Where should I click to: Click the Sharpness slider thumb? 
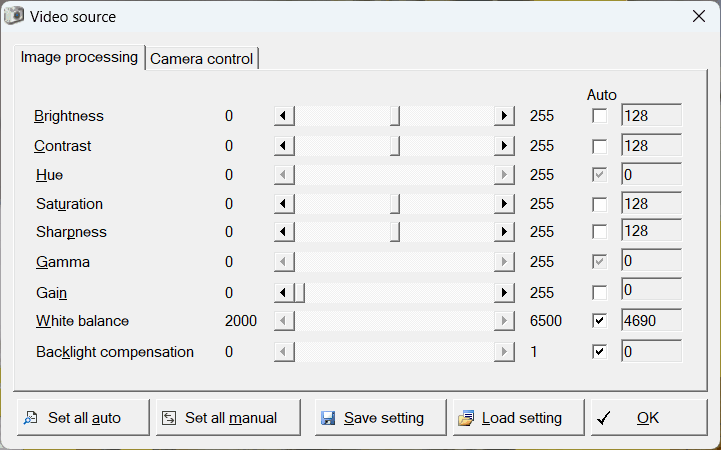395,232
